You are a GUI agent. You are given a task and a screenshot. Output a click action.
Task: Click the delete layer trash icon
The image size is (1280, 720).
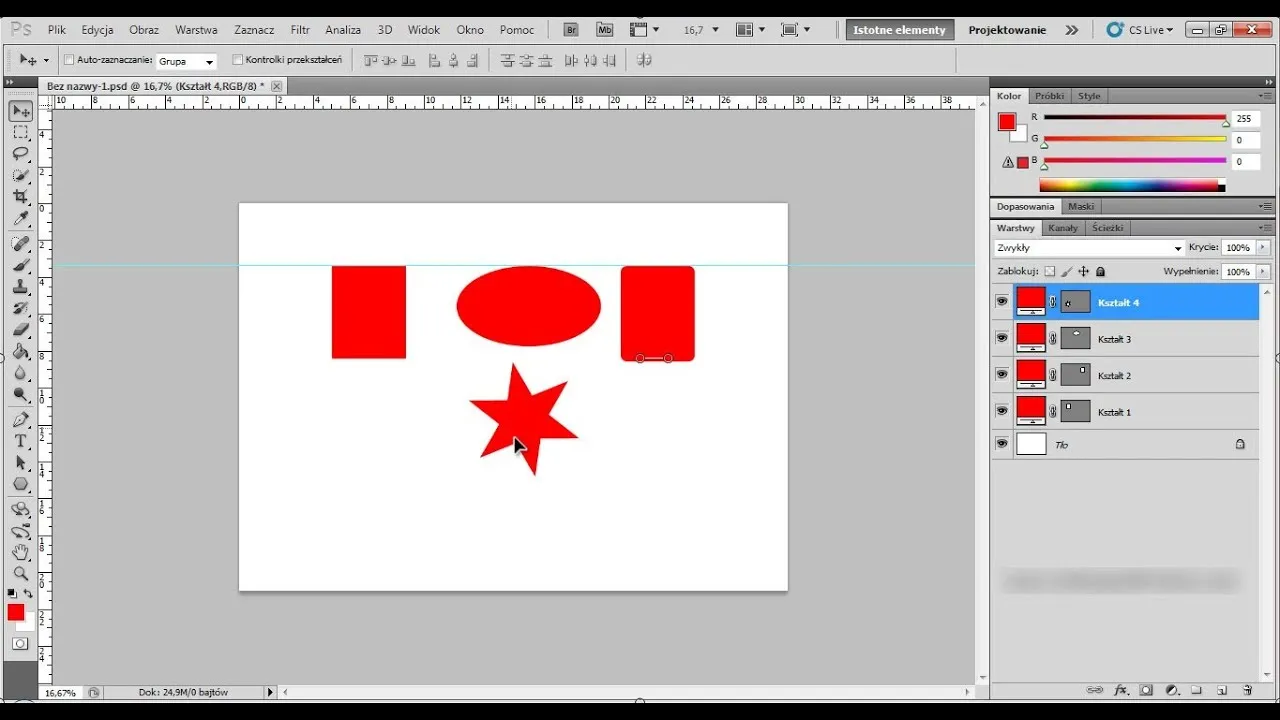point(1247,690)
